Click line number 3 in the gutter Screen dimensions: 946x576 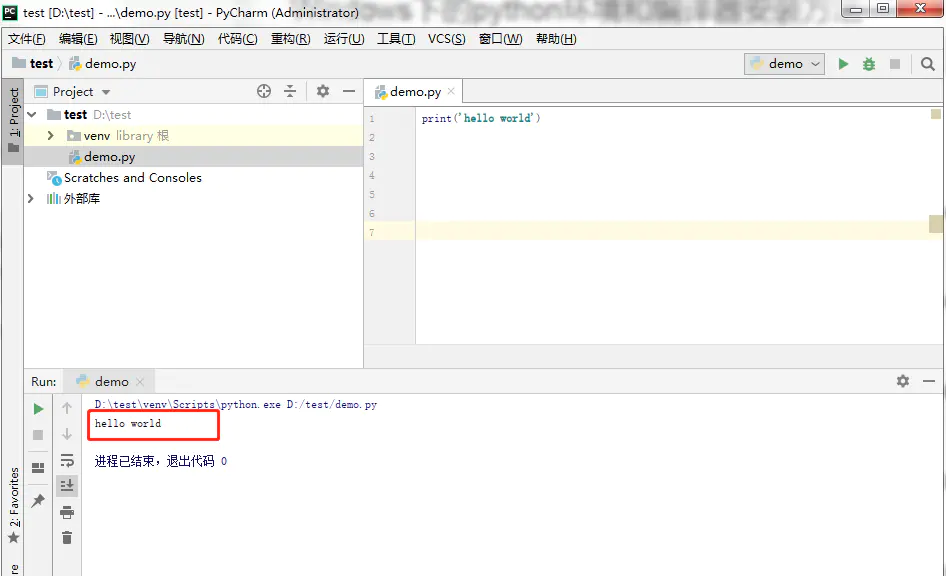pyautogui.click(x=372, y=156)
